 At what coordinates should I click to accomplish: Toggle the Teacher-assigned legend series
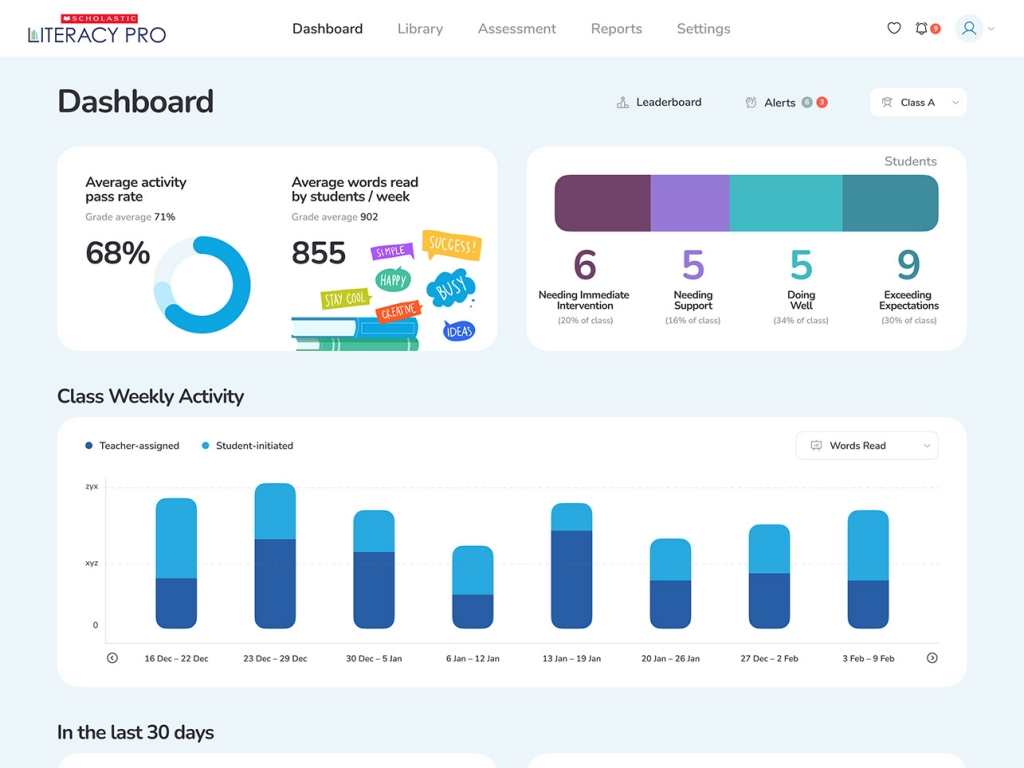coord(133,446)
